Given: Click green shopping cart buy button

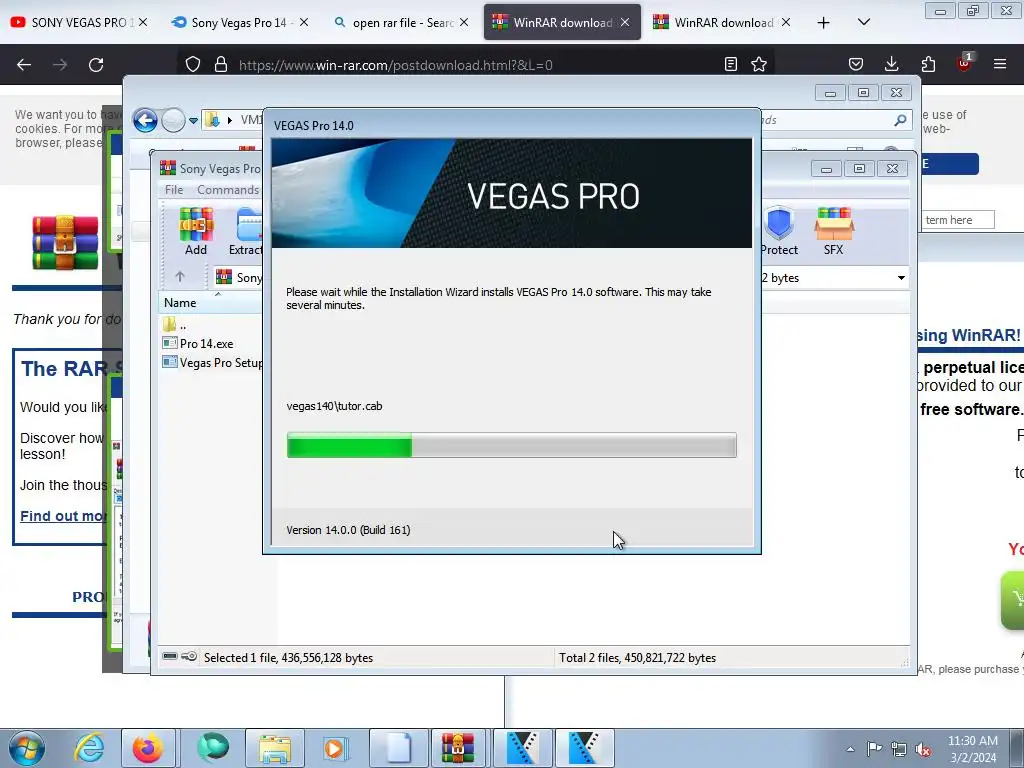Looking at the screenshot, I should tap(1013, 600).
